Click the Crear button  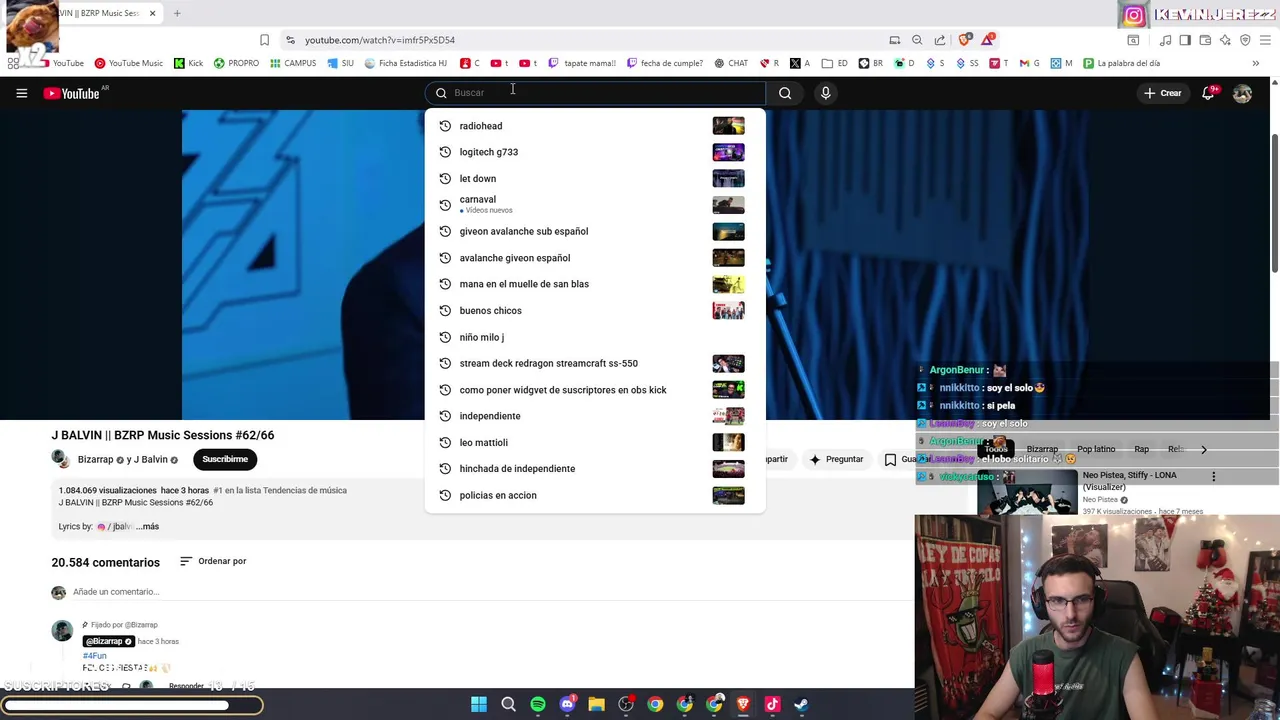click(x=1163, y=93)
